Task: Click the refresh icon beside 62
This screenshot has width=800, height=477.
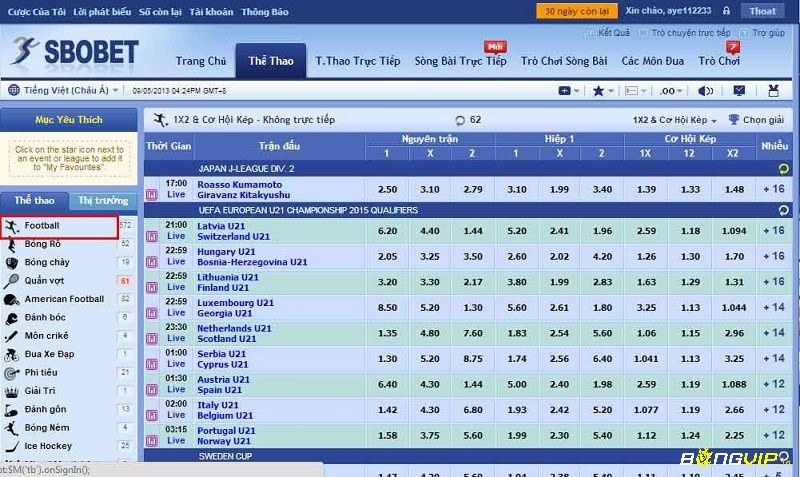Action: (460, 120)
